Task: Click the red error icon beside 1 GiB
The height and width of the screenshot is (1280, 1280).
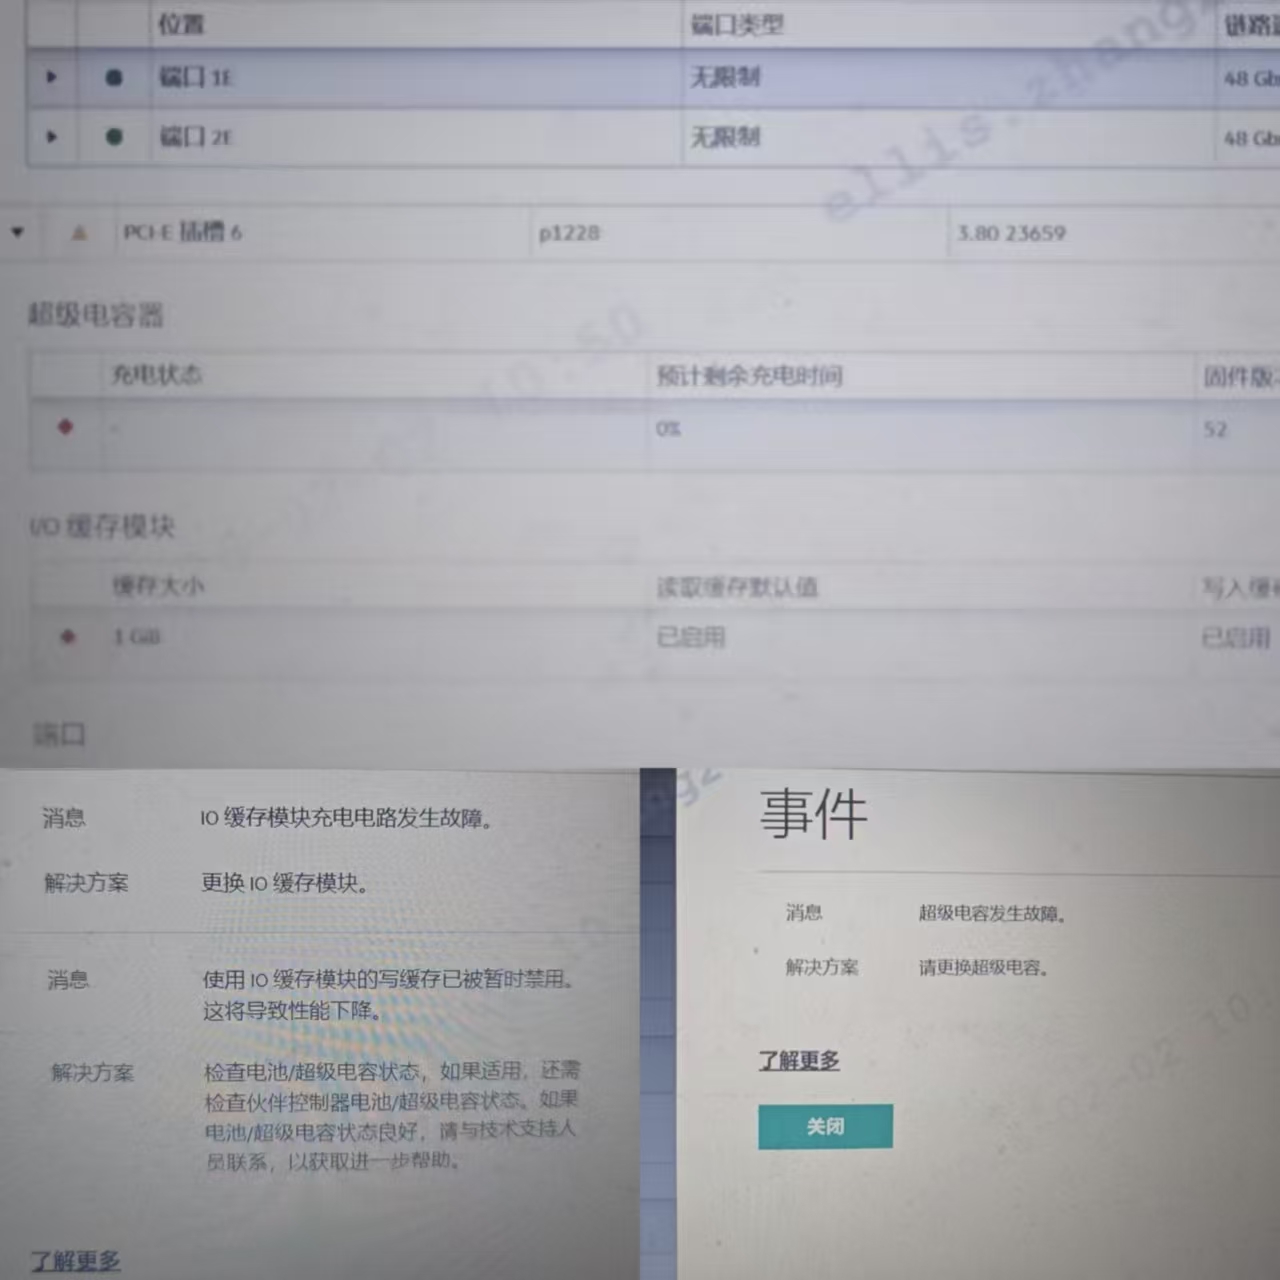Action: click(68, 636)
